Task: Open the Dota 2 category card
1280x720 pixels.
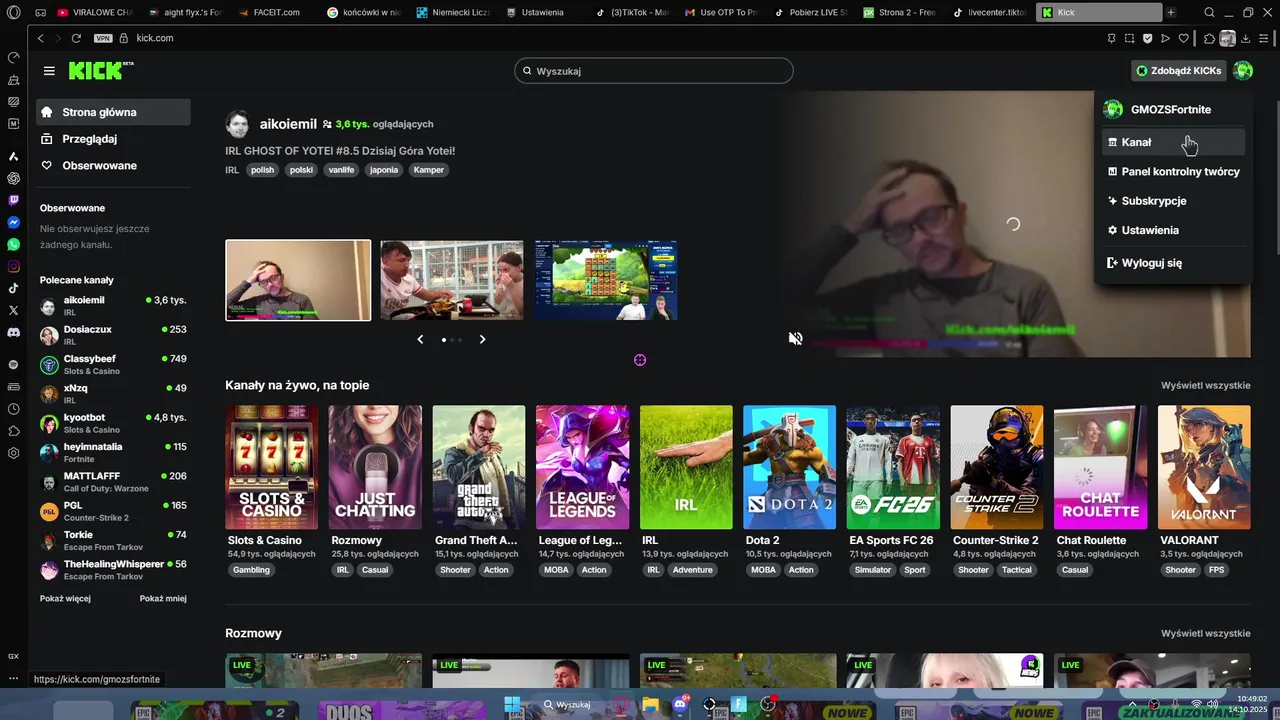Action: click(789, 467)
